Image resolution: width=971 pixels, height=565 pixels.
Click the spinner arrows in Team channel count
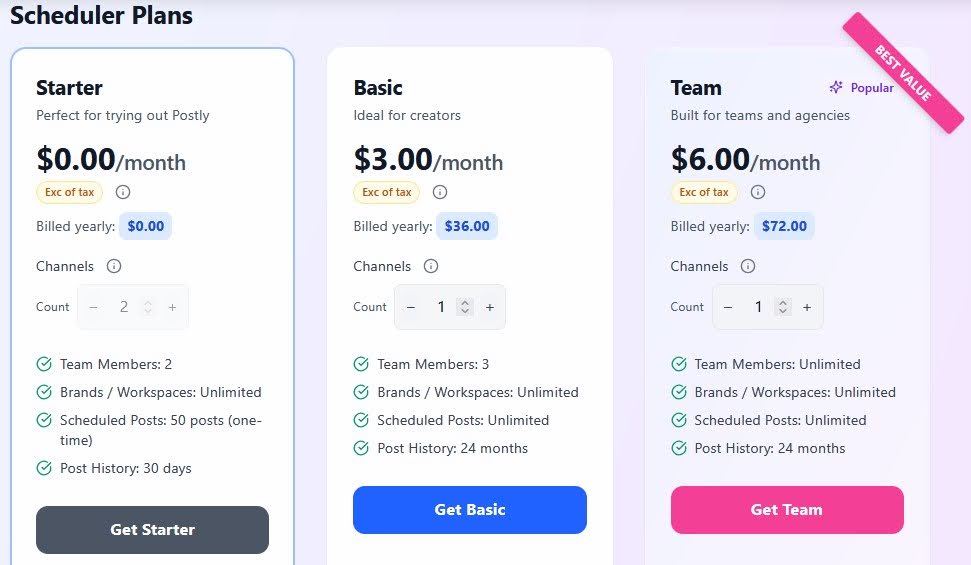(783, 307)
